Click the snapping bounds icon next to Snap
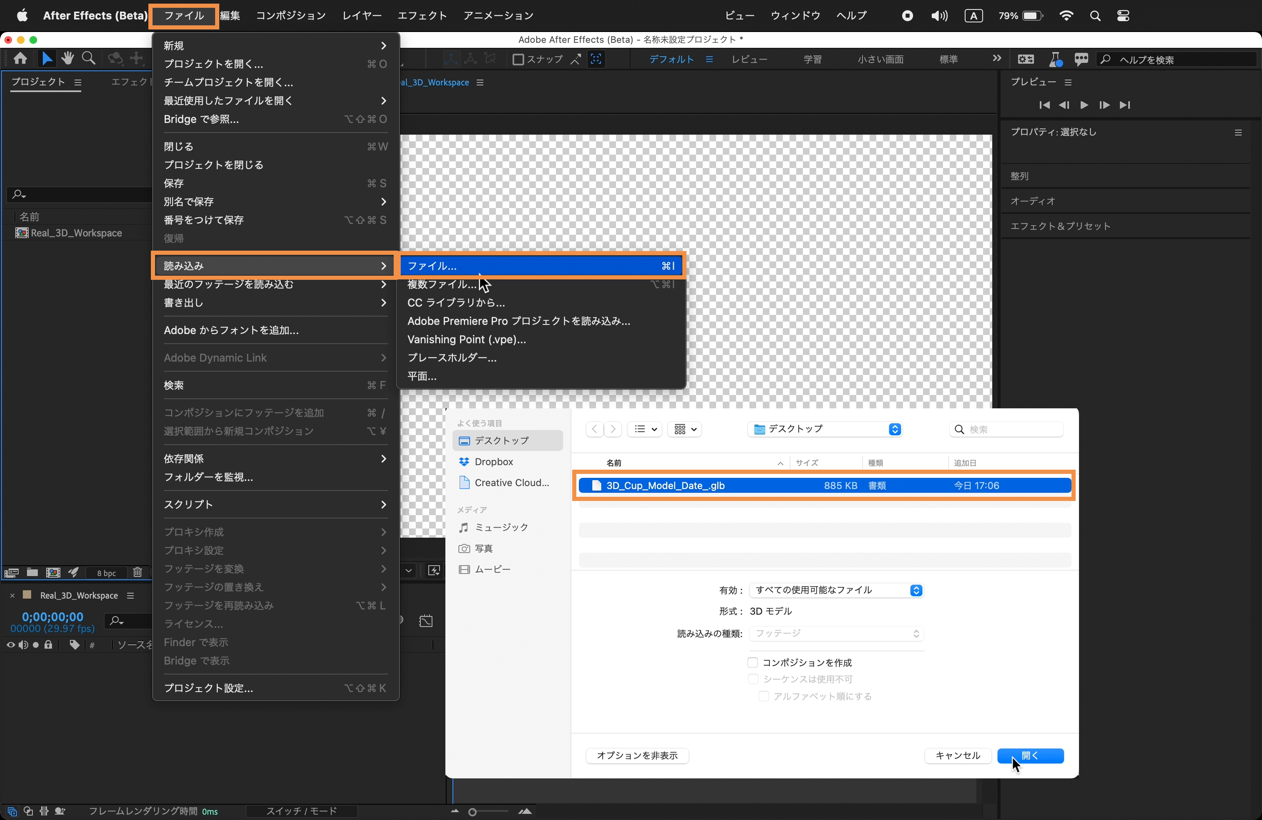The height and width of the screenshot is (820, 1262). pyautogui.click(x=596, y=60)
